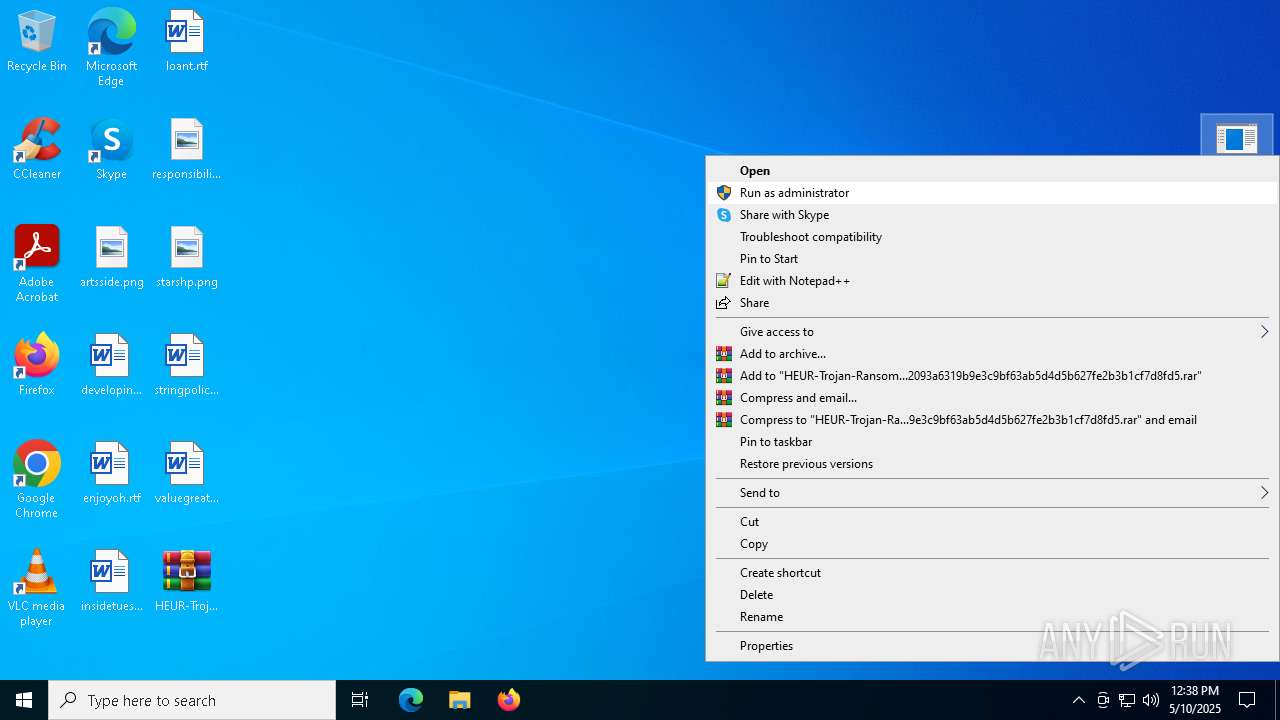Choose Compress and email...

coord(993,398)
